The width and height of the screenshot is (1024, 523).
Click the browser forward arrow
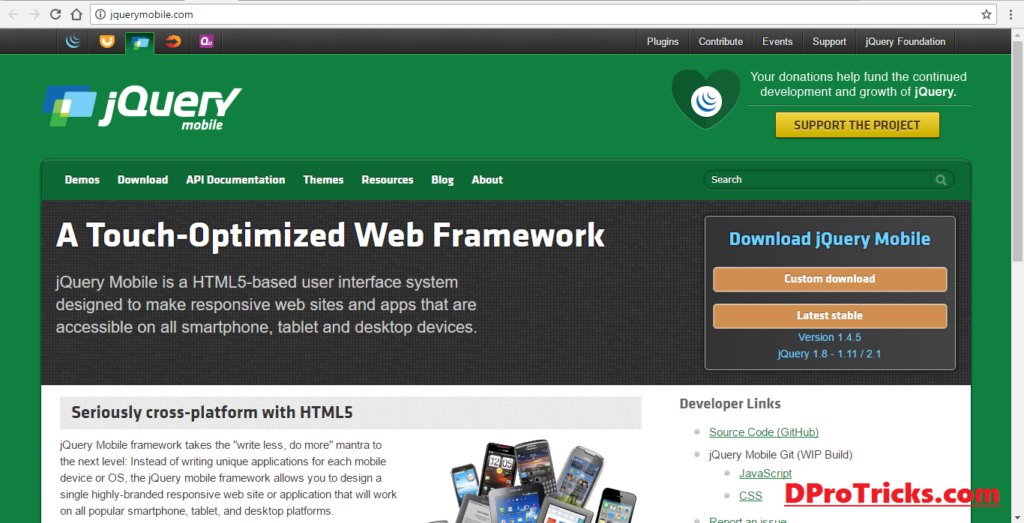coord(35,14)
